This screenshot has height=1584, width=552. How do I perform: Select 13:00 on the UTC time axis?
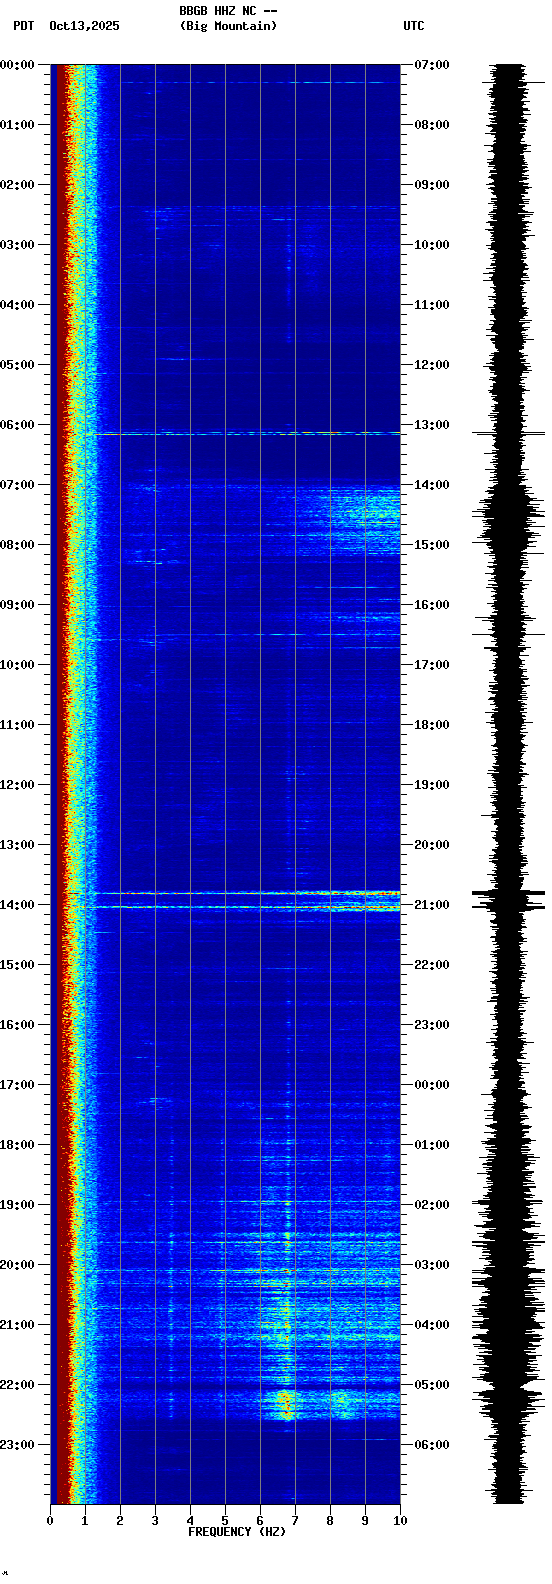click(432, 425)
